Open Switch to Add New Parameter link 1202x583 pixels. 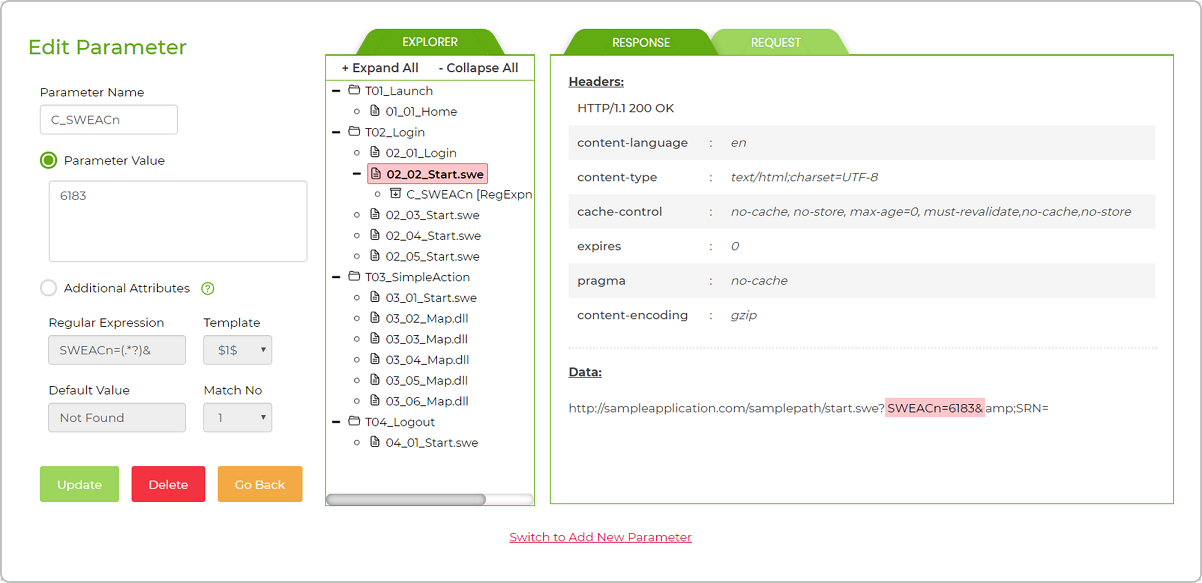[600, 537]
